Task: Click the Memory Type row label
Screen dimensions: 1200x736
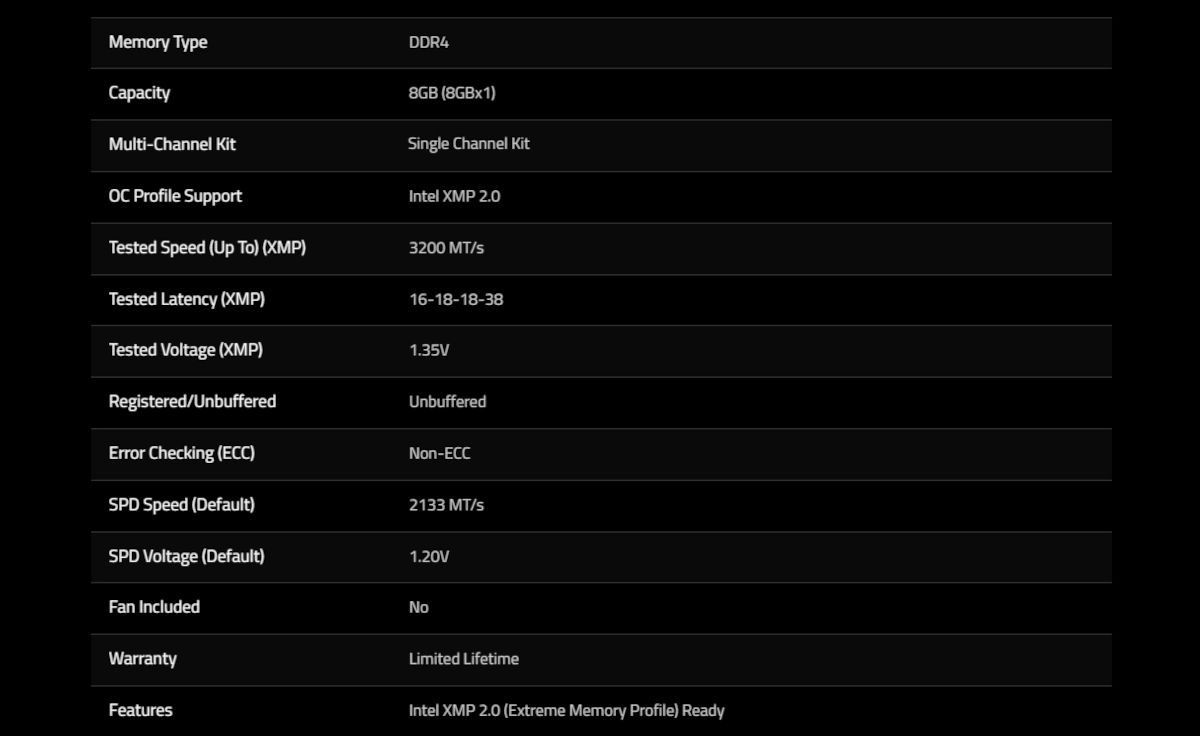Action: pyautogui.click(x=158, y=42)
